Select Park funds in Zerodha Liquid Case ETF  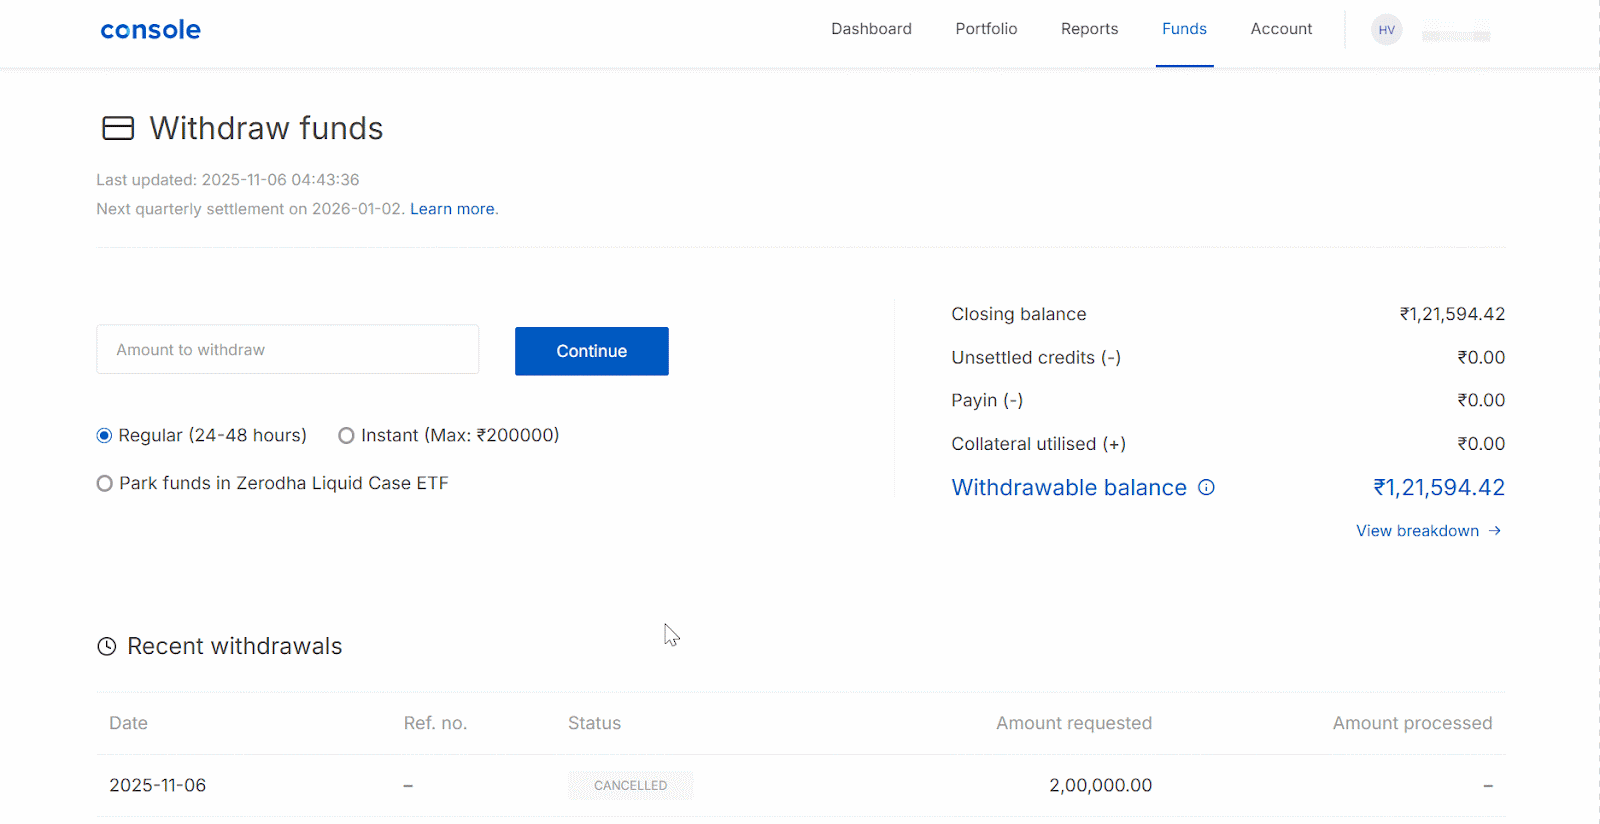(x=104, y=484)
